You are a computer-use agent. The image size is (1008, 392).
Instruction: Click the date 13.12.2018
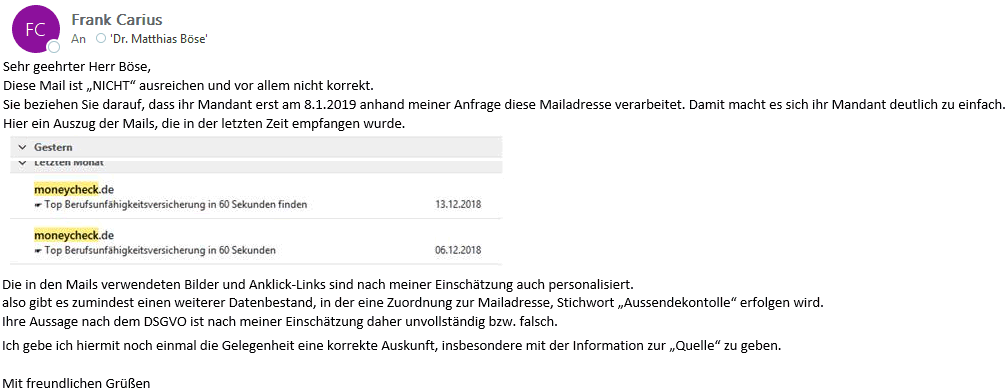point(458,205)
